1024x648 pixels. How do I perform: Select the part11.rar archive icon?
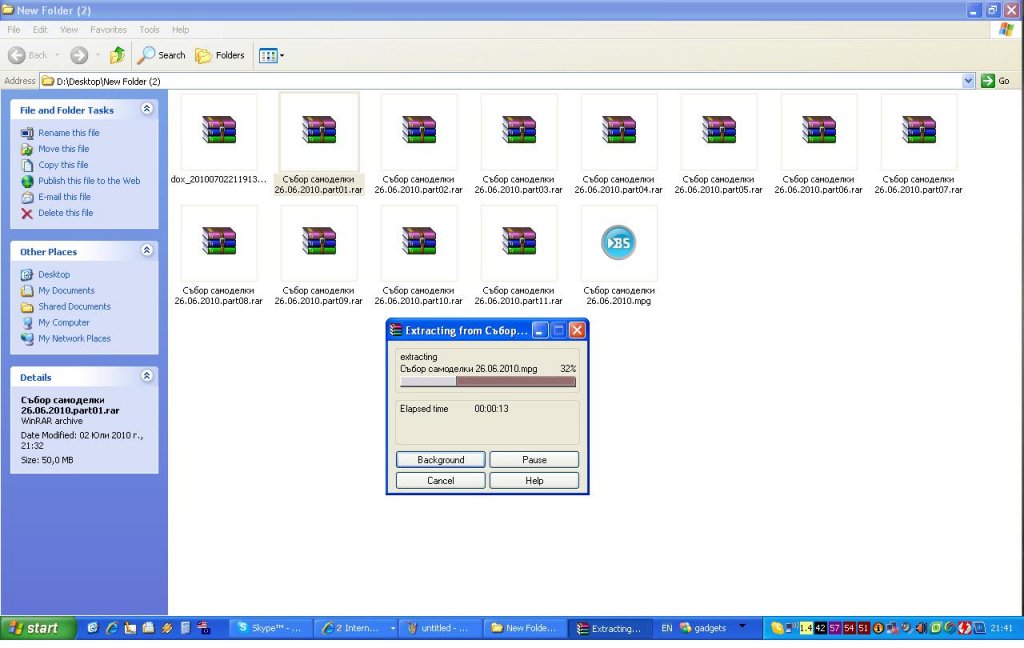tap(519, 242)
